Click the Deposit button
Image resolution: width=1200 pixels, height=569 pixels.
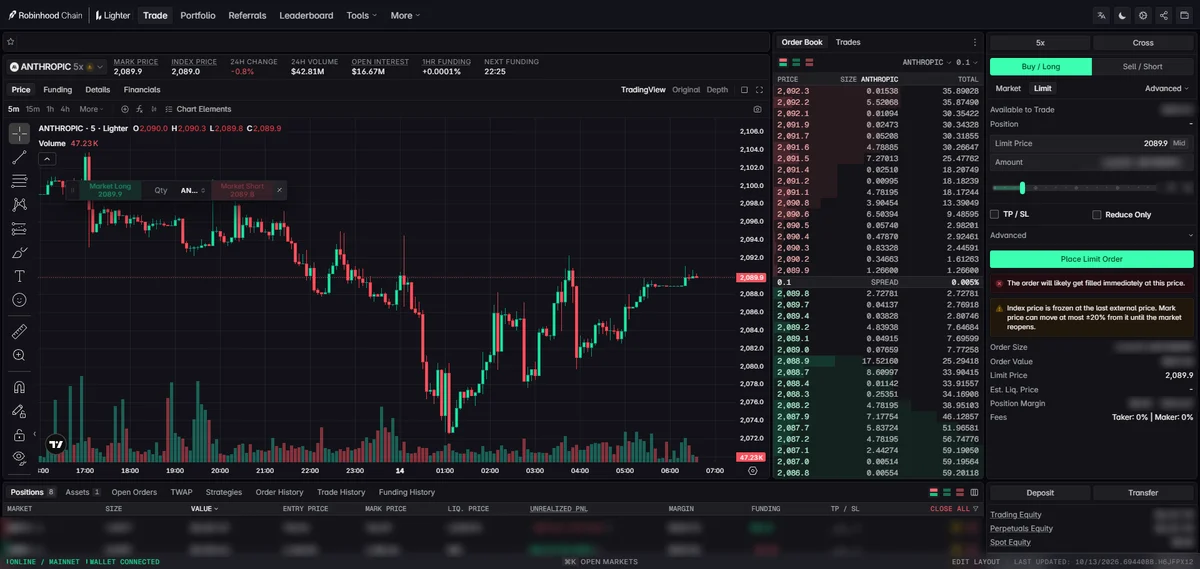1039,492
